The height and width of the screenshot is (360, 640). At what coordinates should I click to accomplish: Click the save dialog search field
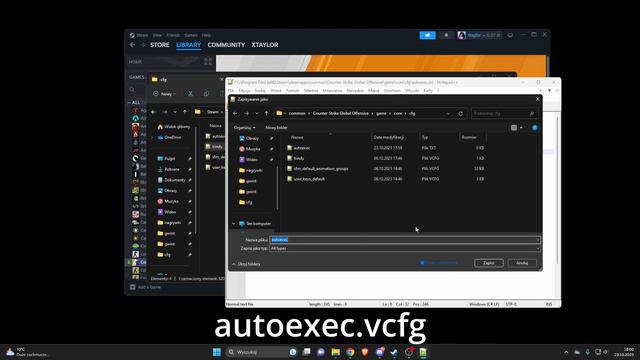click(x=504, y=113)
